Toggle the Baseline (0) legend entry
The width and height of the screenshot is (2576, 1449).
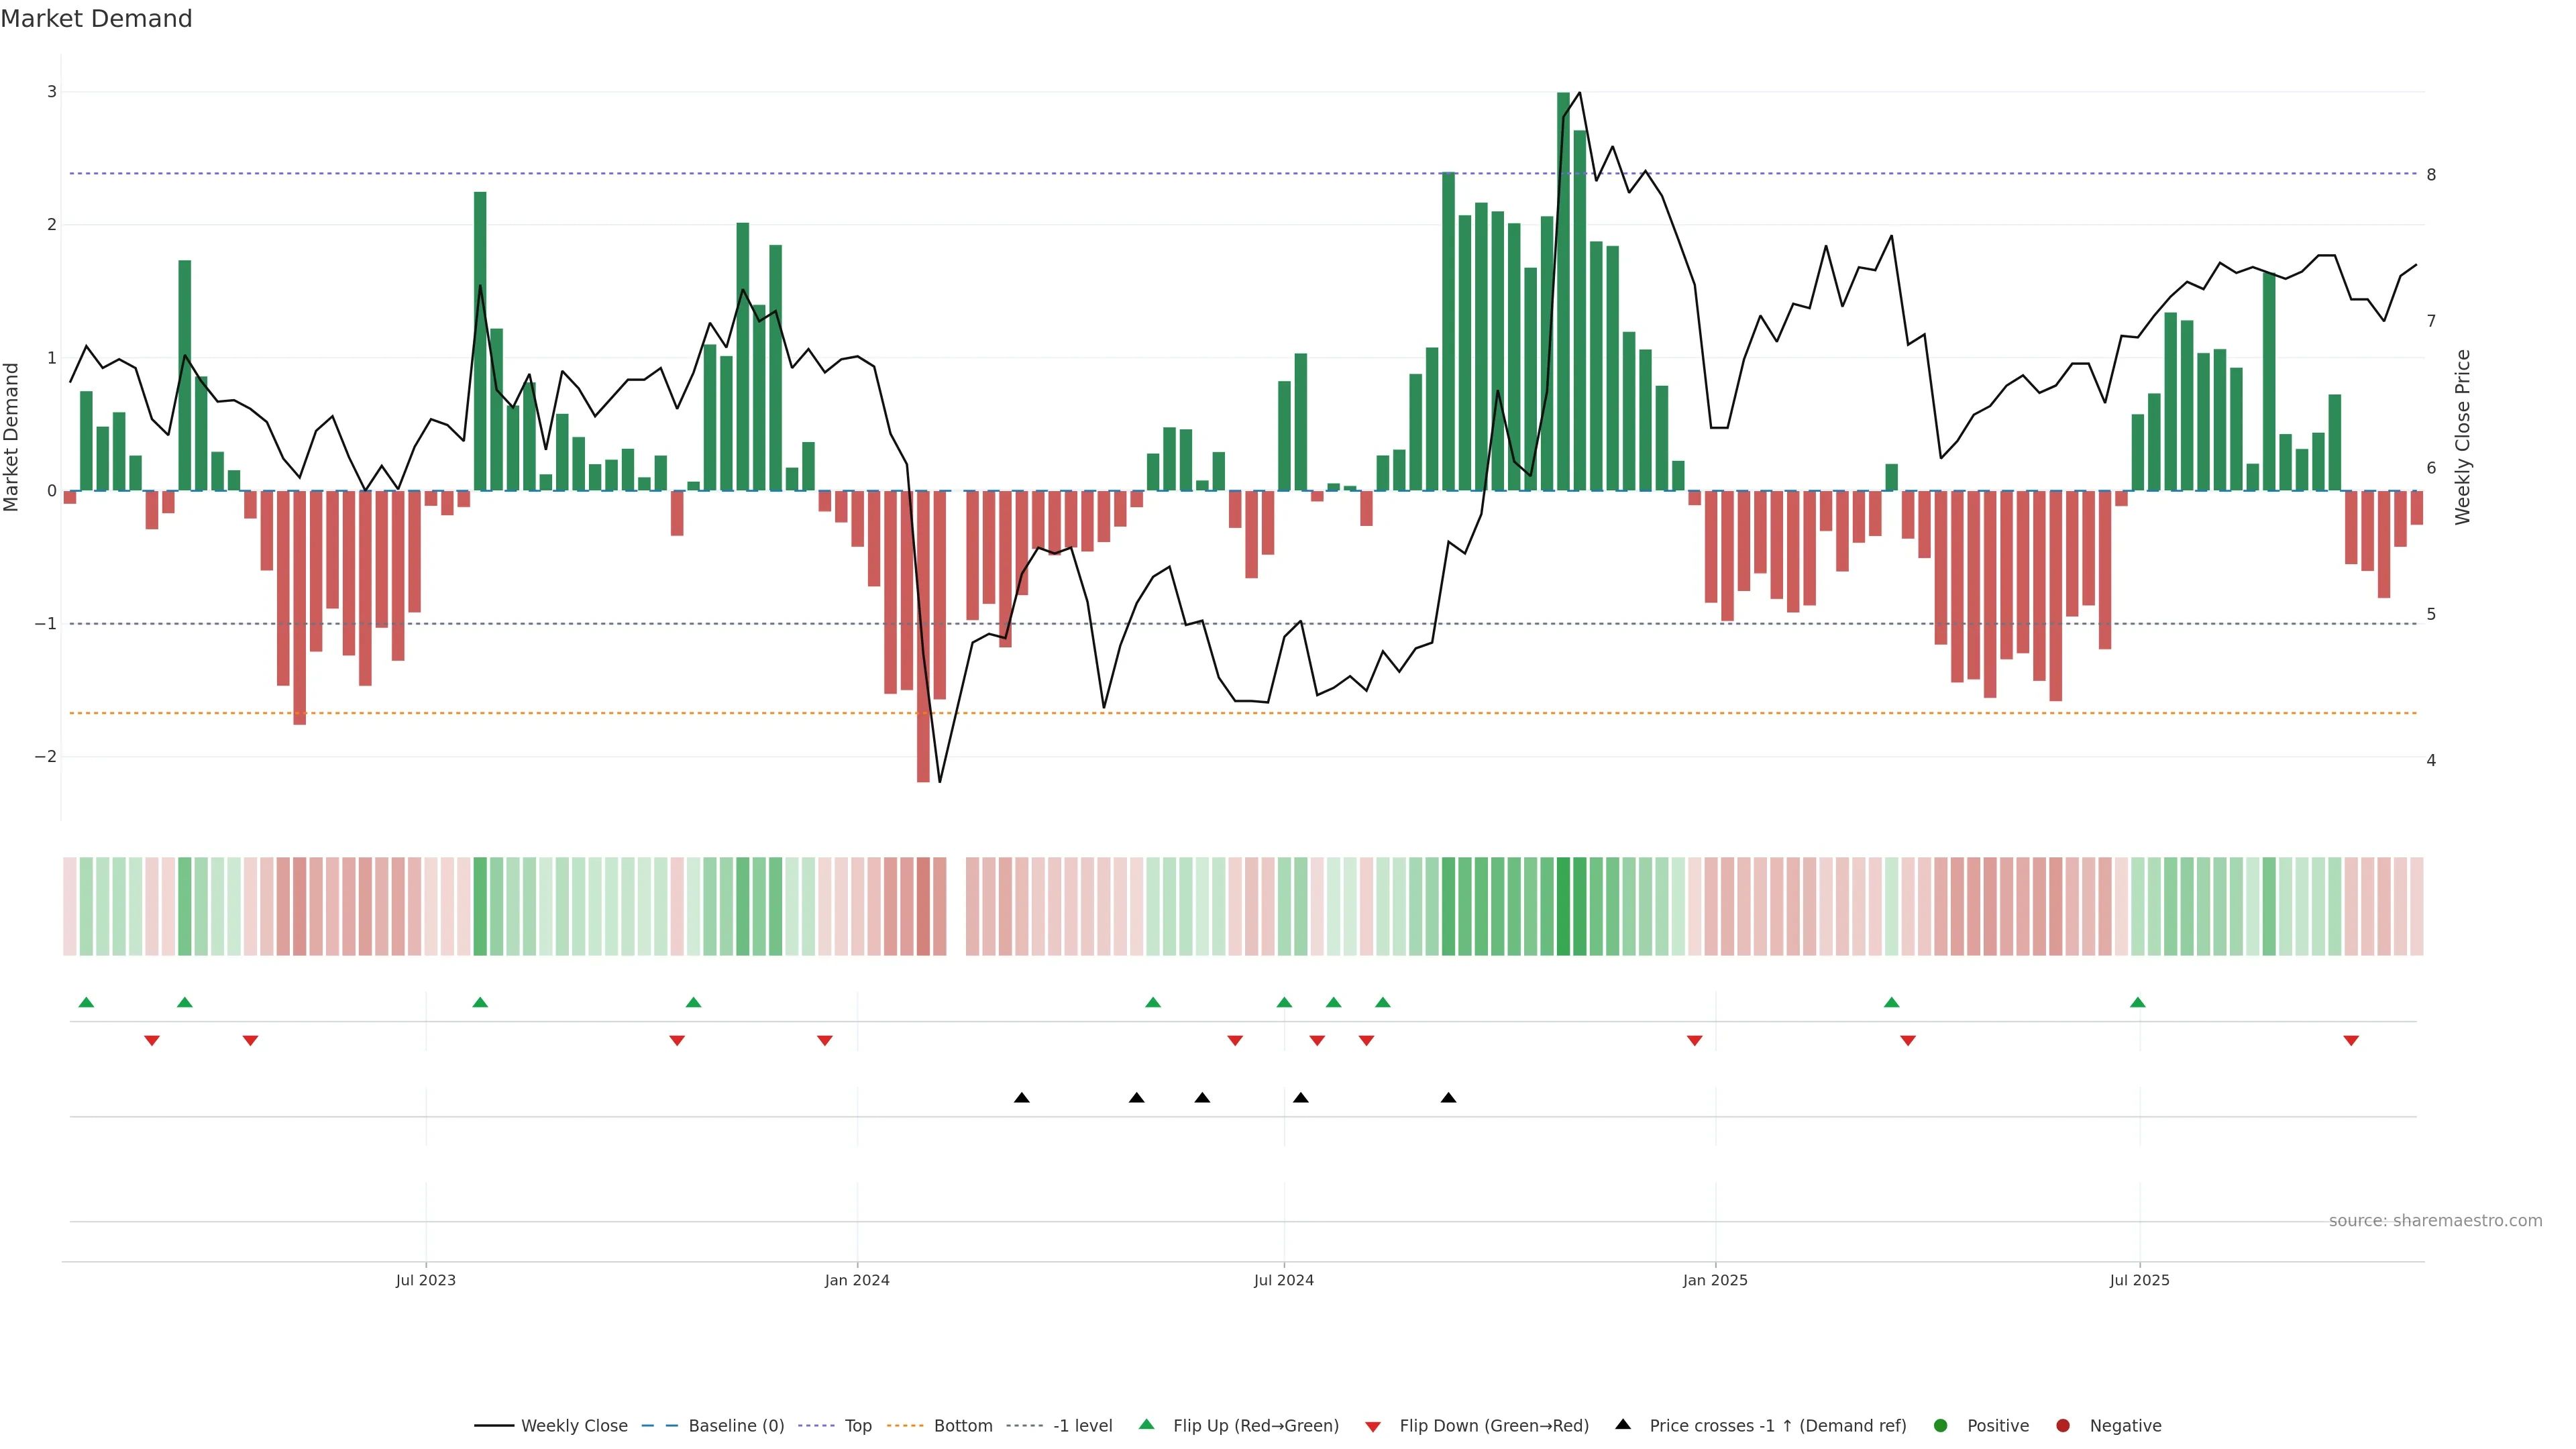(x=736, y=1426)
